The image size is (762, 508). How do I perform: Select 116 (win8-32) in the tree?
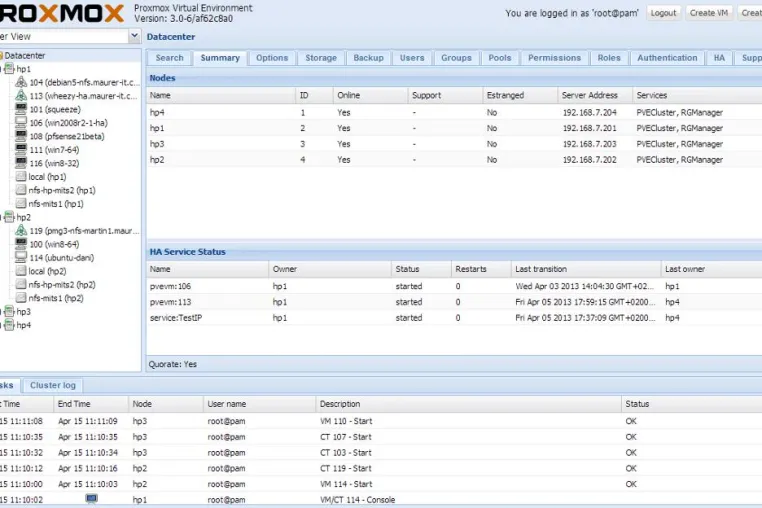(54, 163)
